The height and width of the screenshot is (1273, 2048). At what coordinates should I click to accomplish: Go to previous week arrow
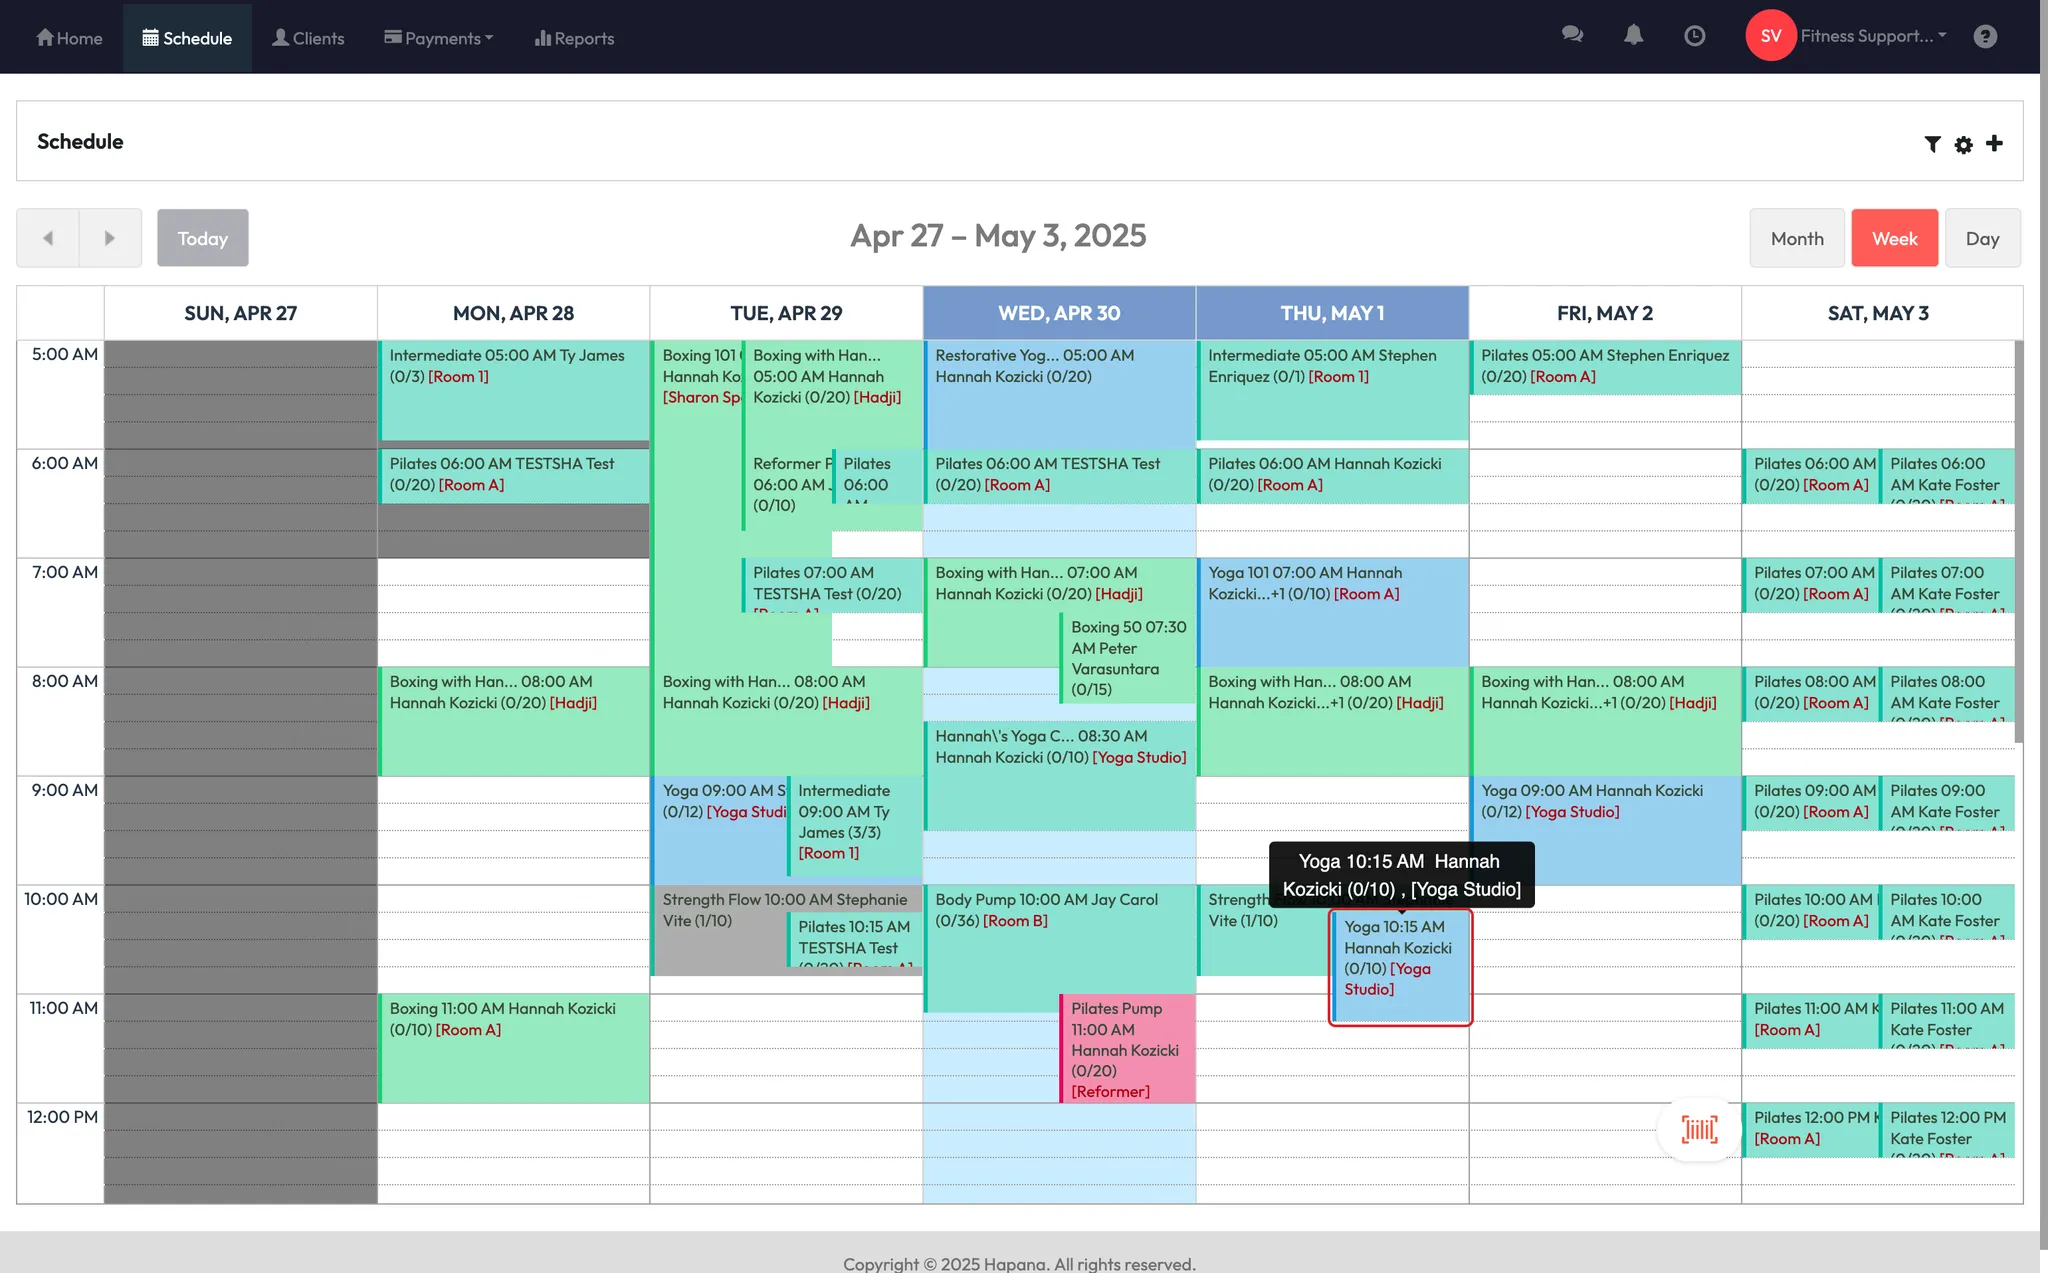pyautogui.click(x=48, y=238)
